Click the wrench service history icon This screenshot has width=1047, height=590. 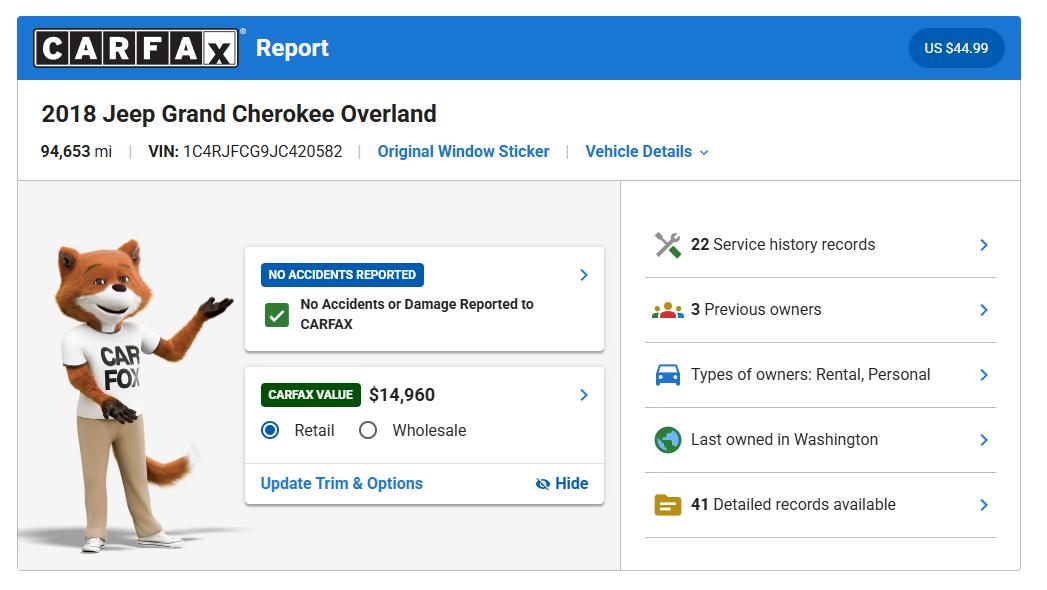[x=667, y=245]
